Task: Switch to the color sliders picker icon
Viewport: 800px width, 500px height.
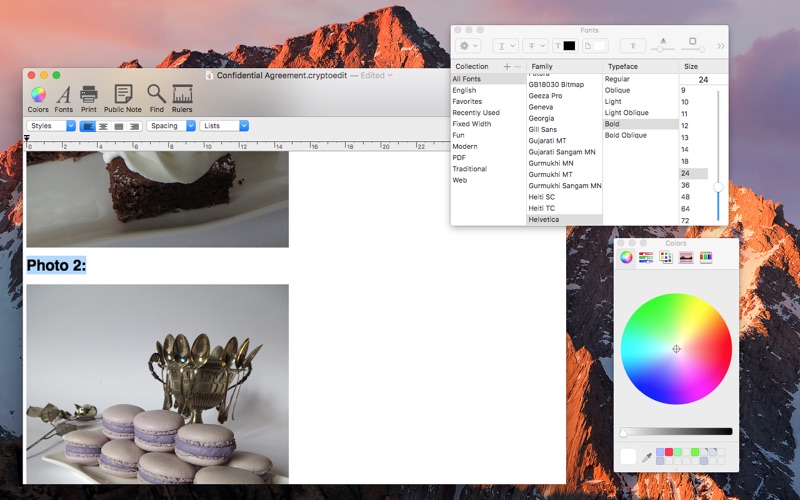Action: (x=646, y=257)
